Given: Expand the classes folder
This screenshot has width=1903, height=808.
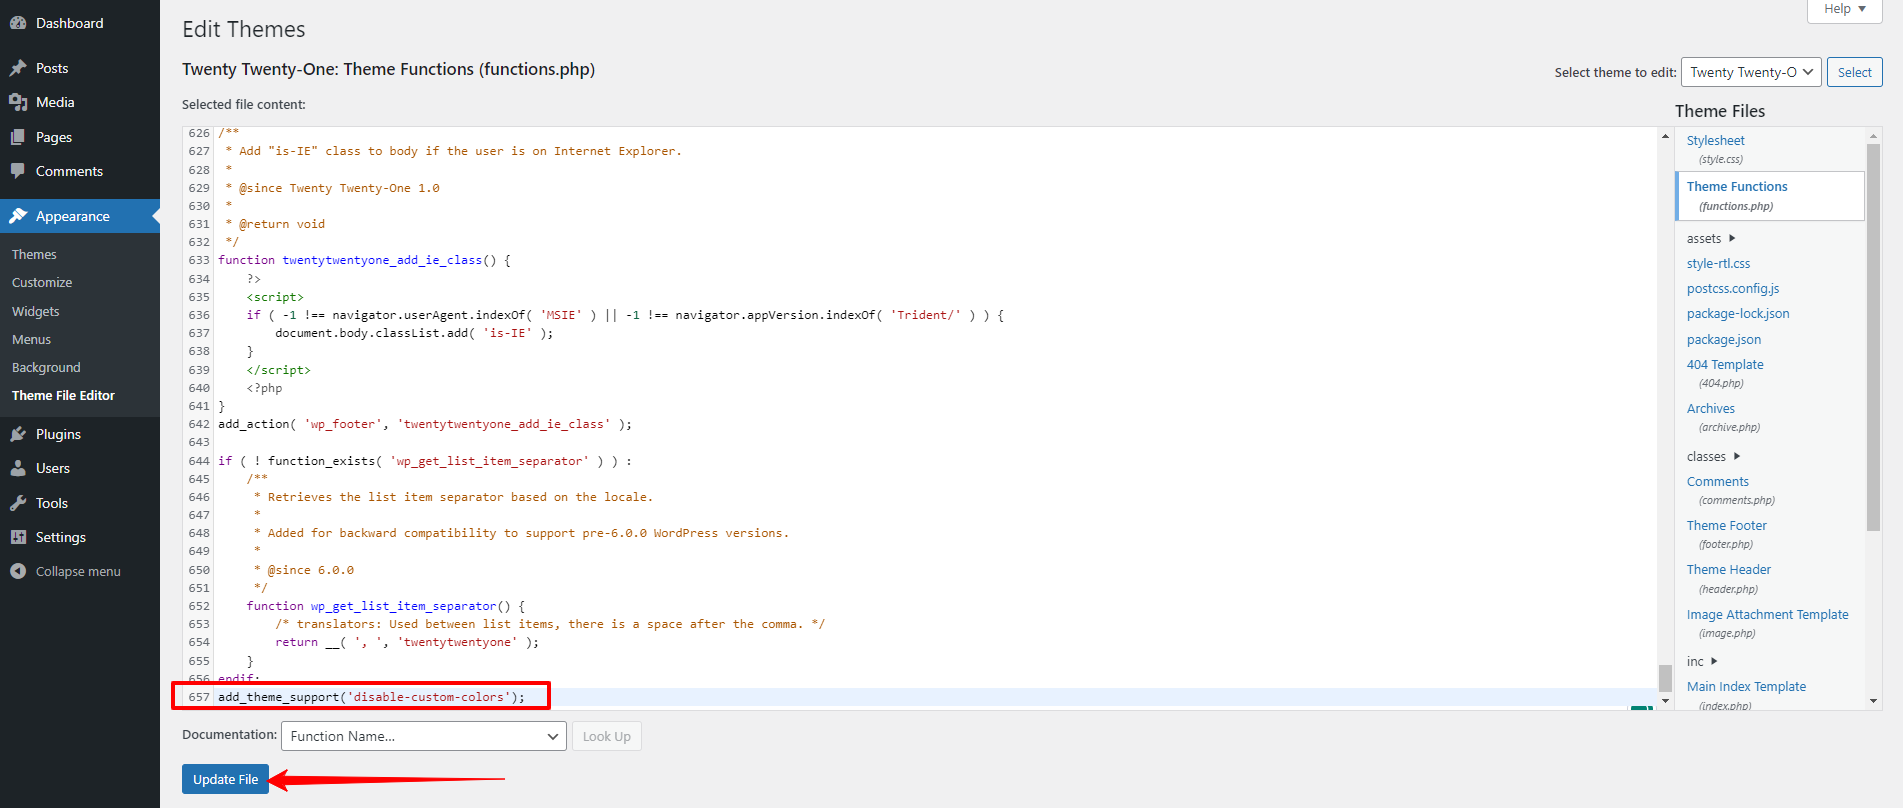Looking at the screenshot, I should [1713, 456].
